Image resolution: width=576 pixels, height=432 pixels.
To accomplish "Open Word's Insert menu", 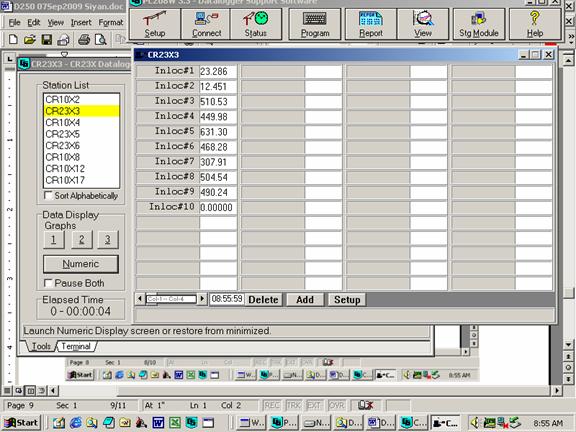I will 81,22.
